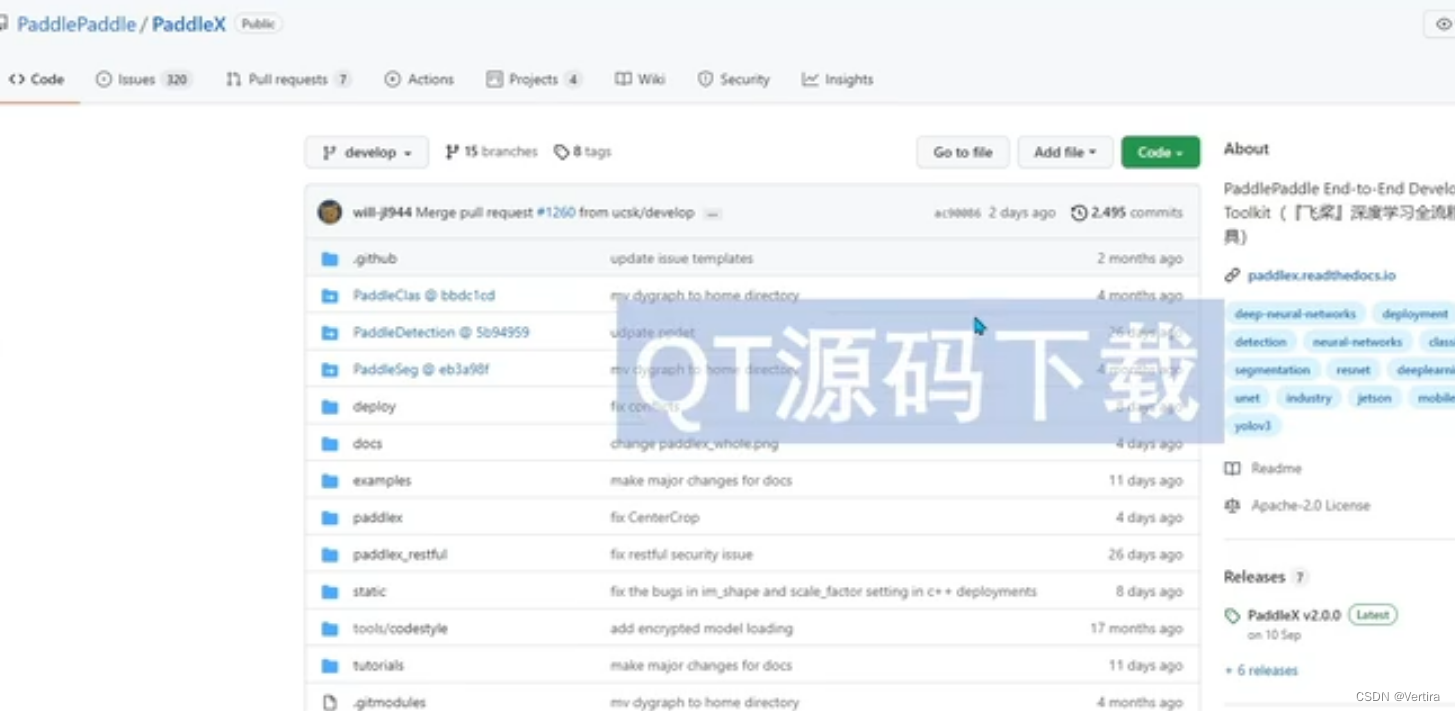Image resolution: width=1455 pixels, height=711 pixels.
Task: View the 8 tags link
Action: pos(583,152)
